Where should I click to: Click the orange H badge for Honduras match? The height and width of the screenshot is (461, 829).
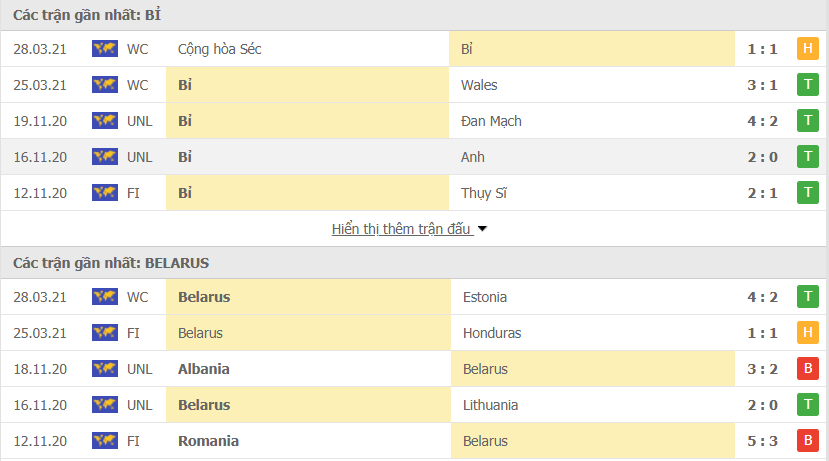[807, 333]
